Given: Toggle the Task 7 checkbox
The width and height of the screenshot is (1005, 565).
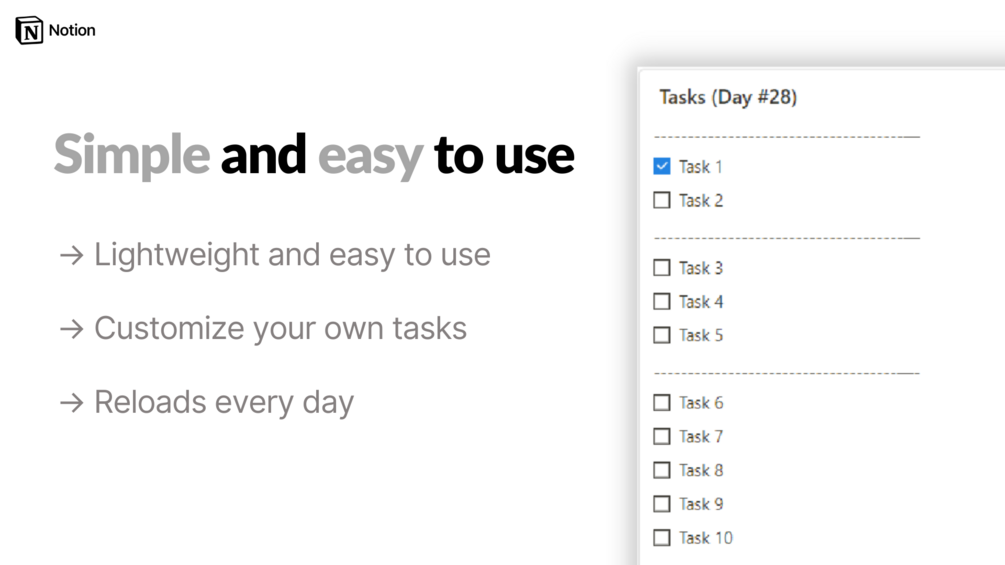Looking at the screenshot, I should (662, 436).
